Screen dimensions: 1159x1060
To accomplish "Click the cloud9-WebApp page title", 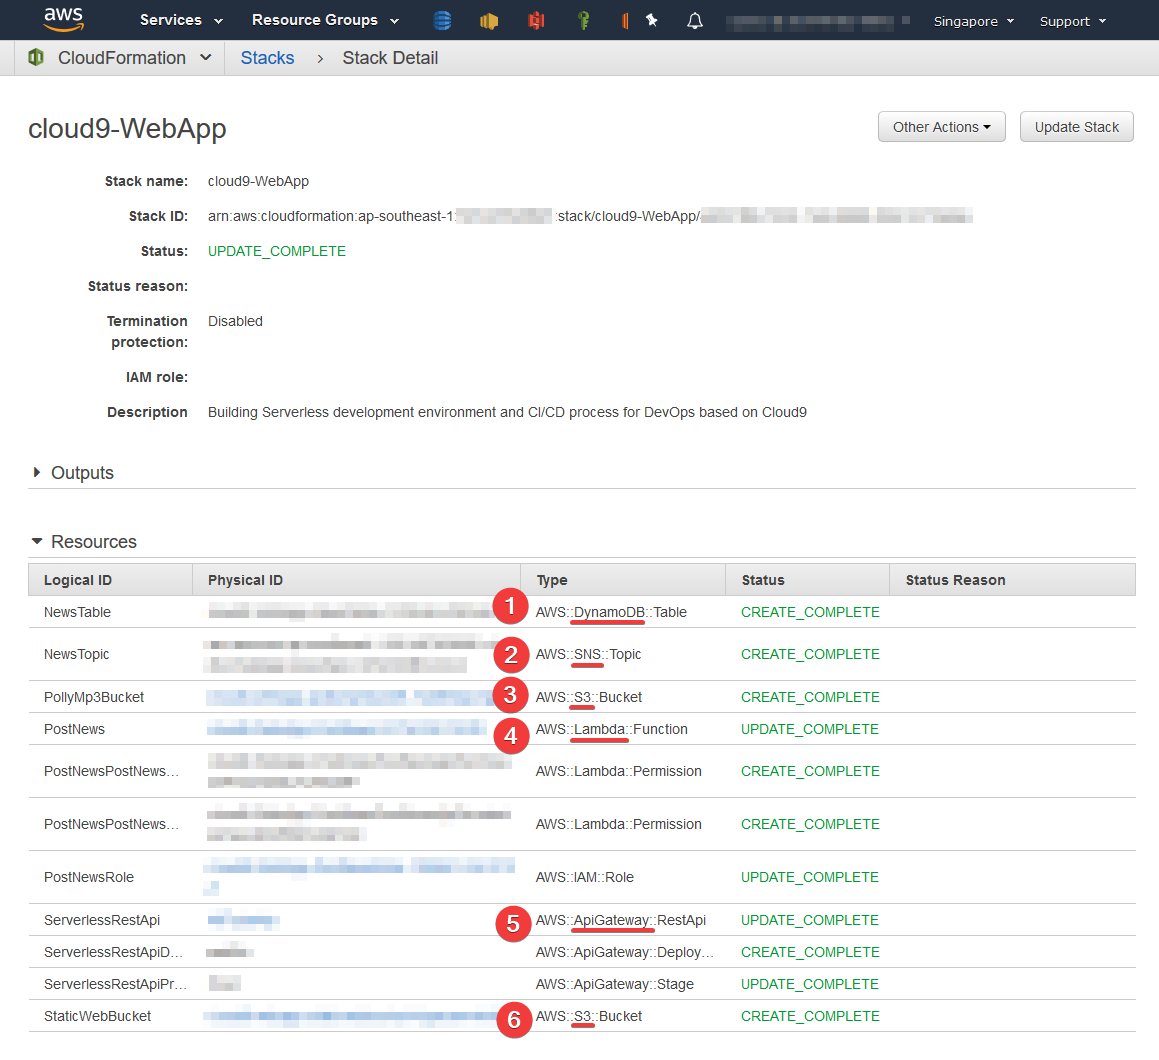I will (x=127, y=128).
